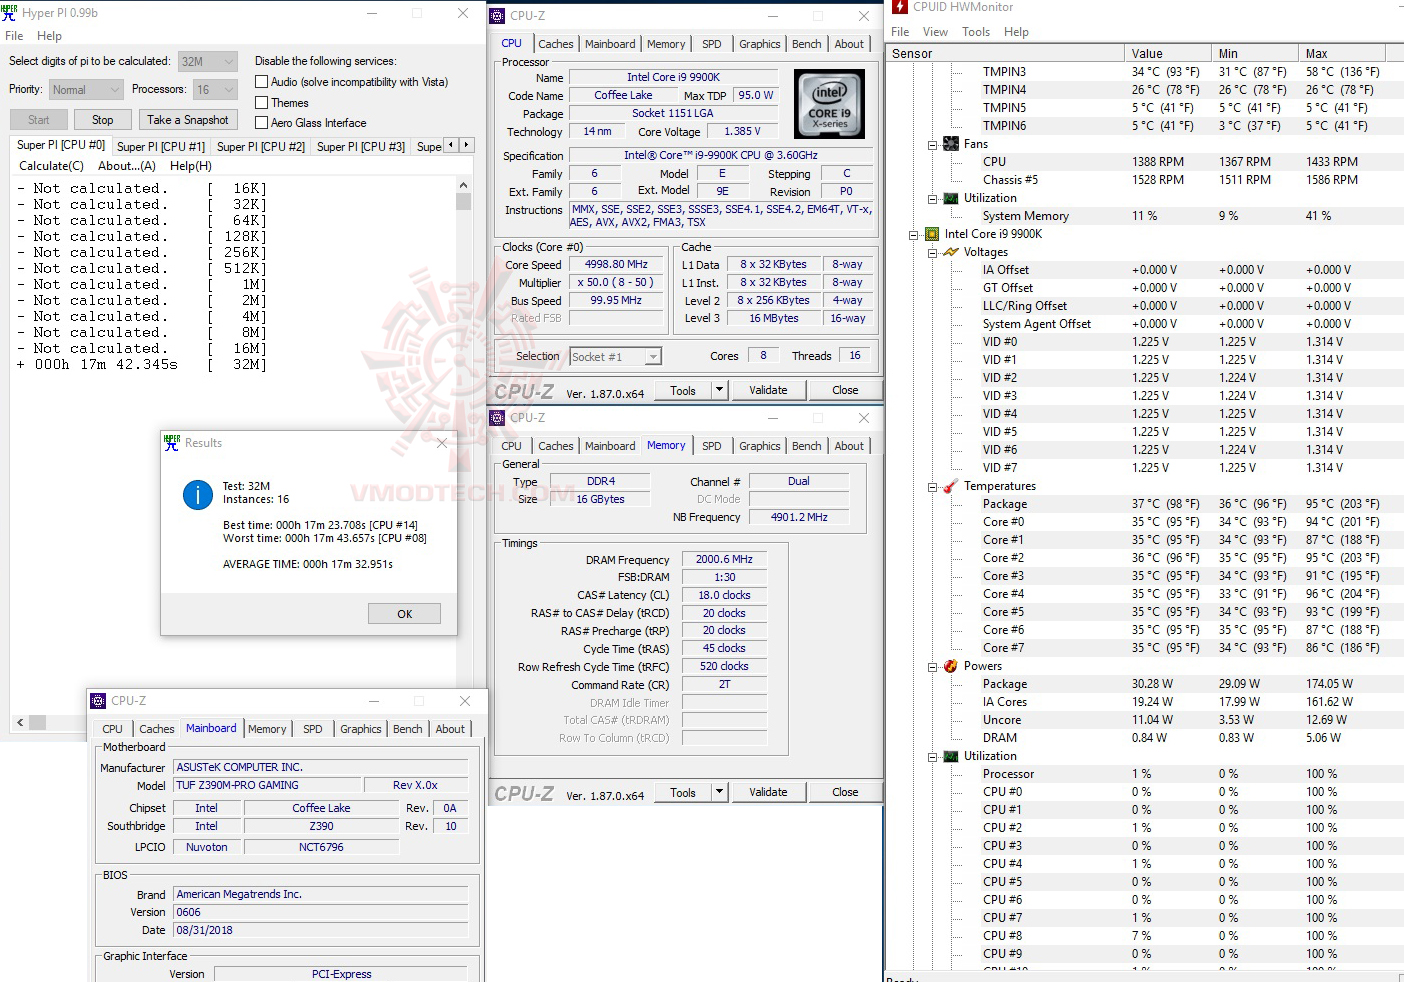Click the fan icon beside Fans
The image size is (1404, 982).
pyautogui.click(x=950, y=143)
